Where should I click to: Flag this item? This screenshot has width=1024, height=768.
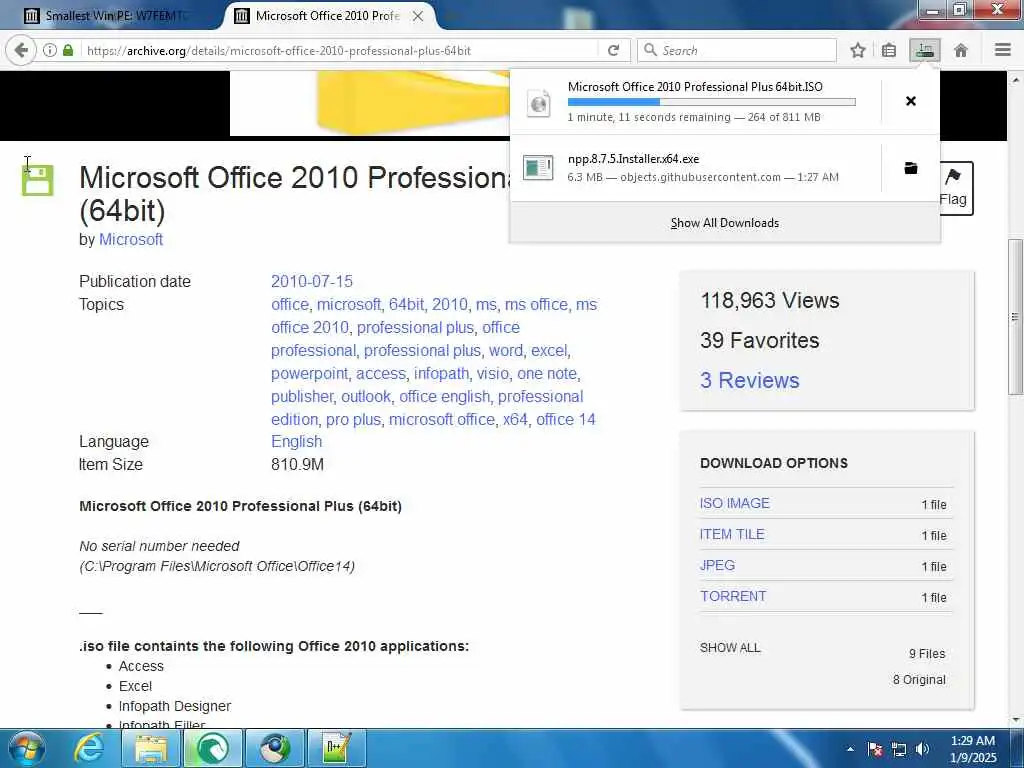point(953,188)
